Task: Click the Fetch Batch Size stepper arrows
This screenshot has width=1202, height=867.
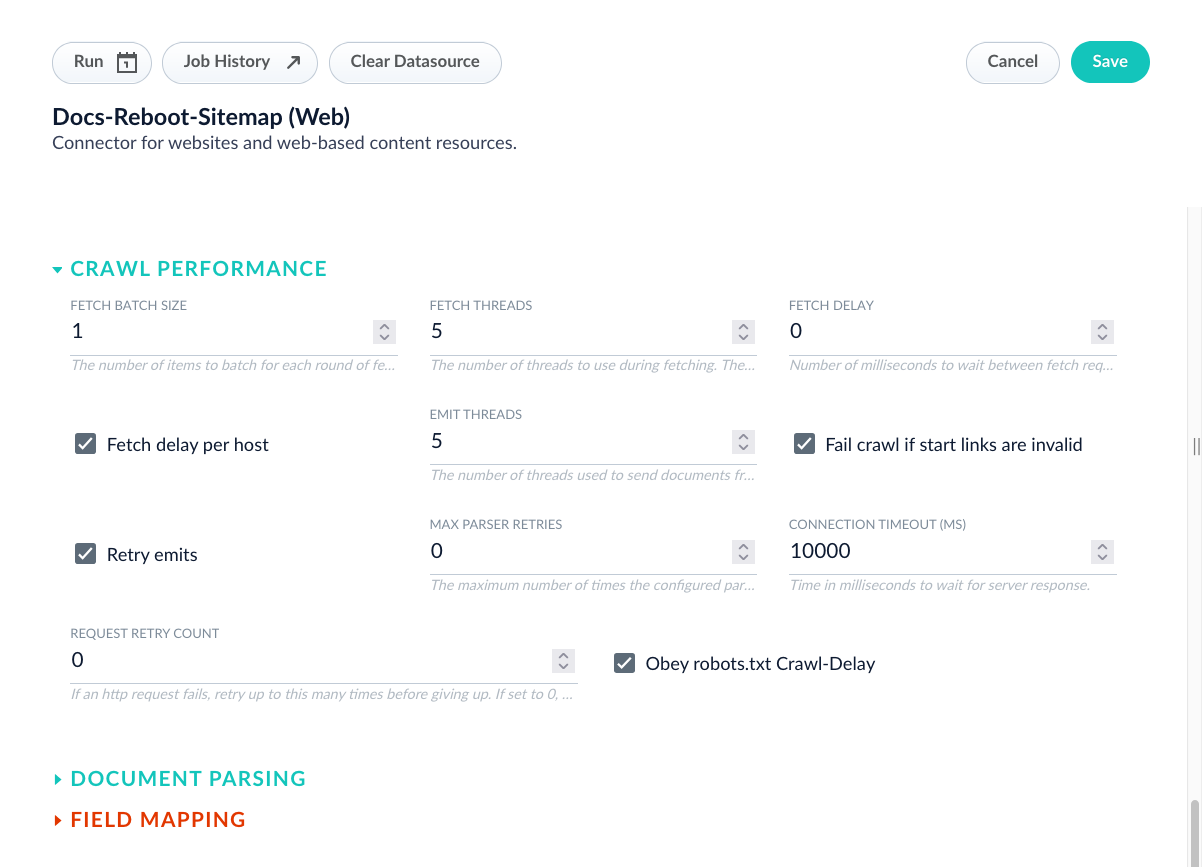Action: click(384, 332)
